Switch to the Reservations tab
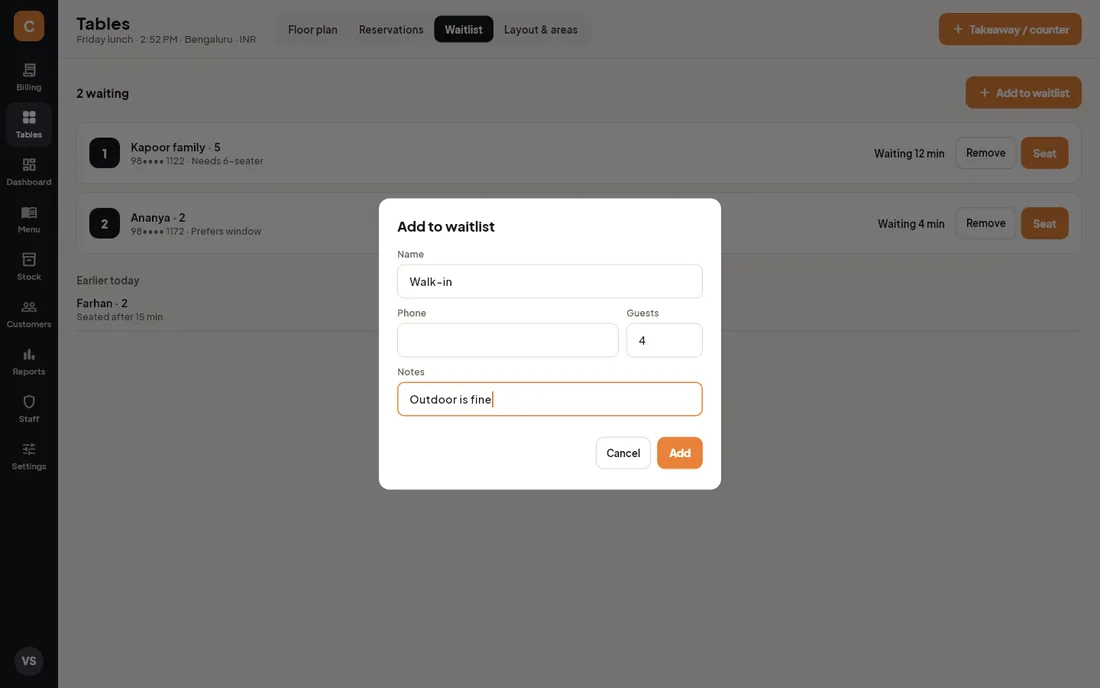Screen dimensions: 1100x688 pos(391,29)
